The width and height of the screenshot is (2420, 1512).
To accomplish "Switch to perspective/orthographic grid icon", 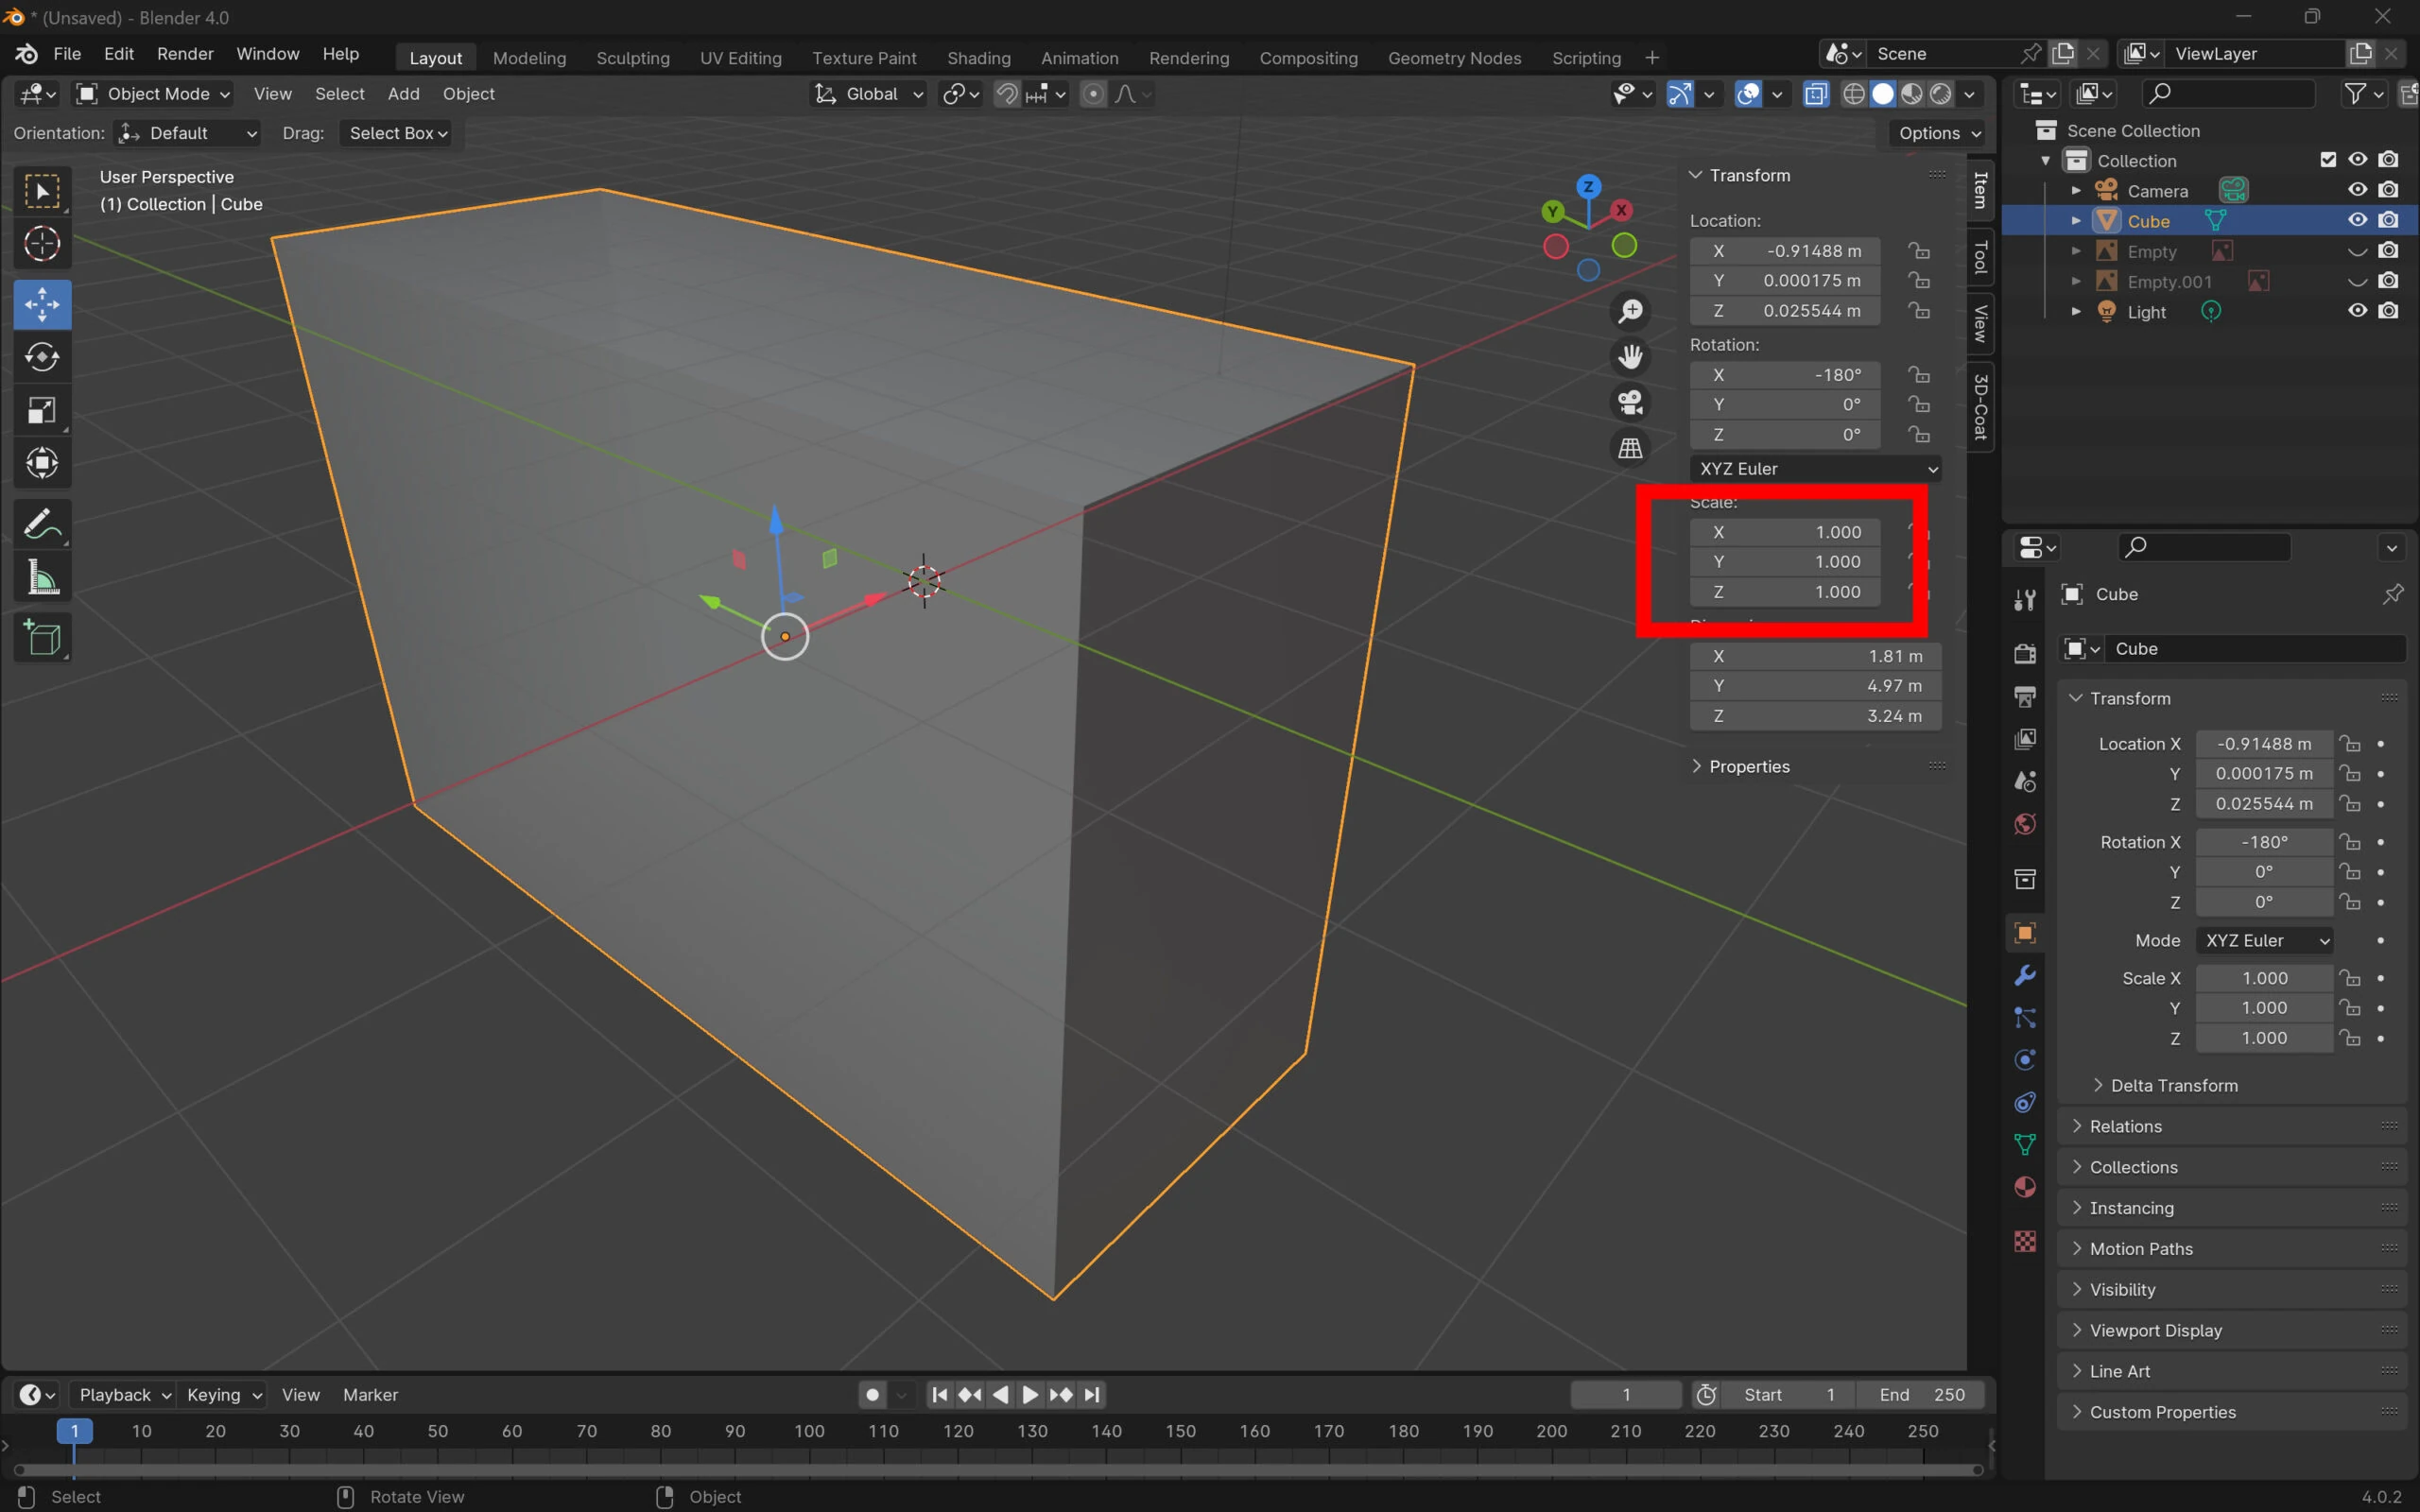I will point(1630,448).
